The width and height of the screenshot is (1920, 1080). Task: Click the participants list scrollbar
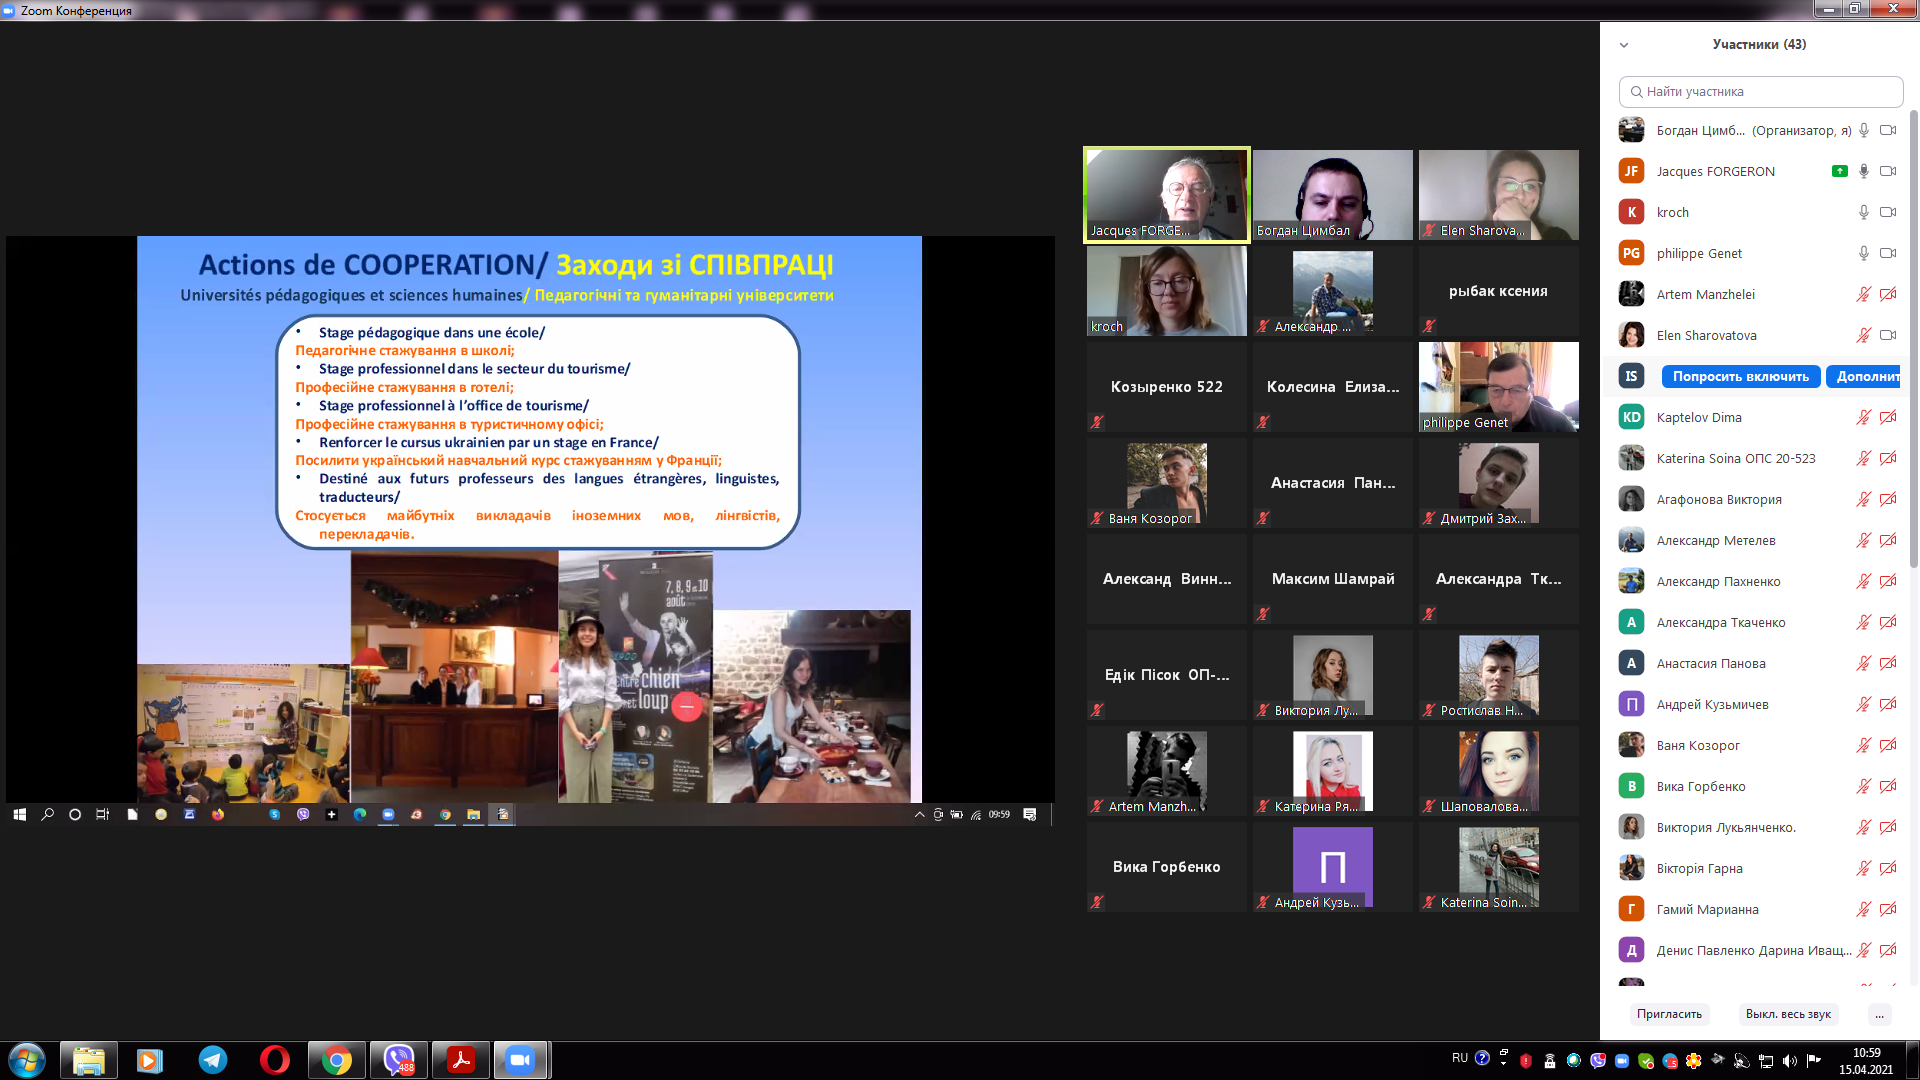point(1913,340)
